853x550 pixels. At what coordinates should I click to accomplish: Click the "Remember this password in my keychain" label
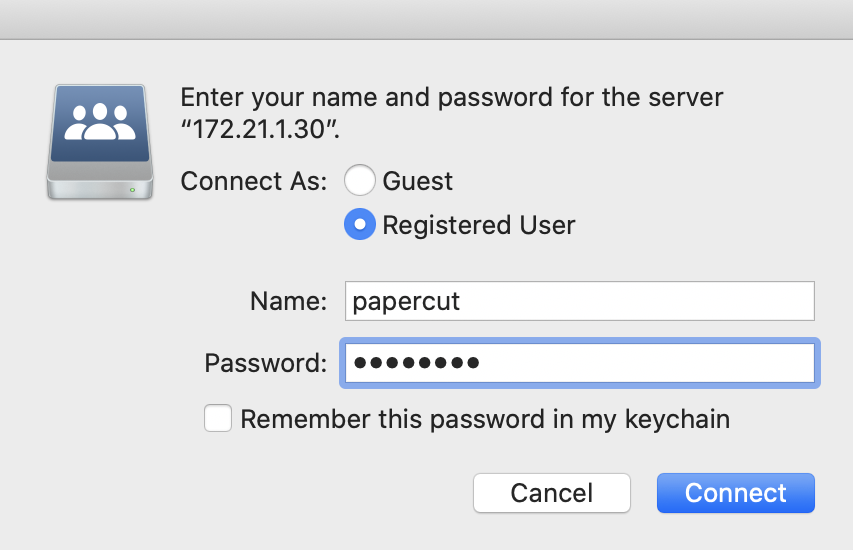coord(485,419)
